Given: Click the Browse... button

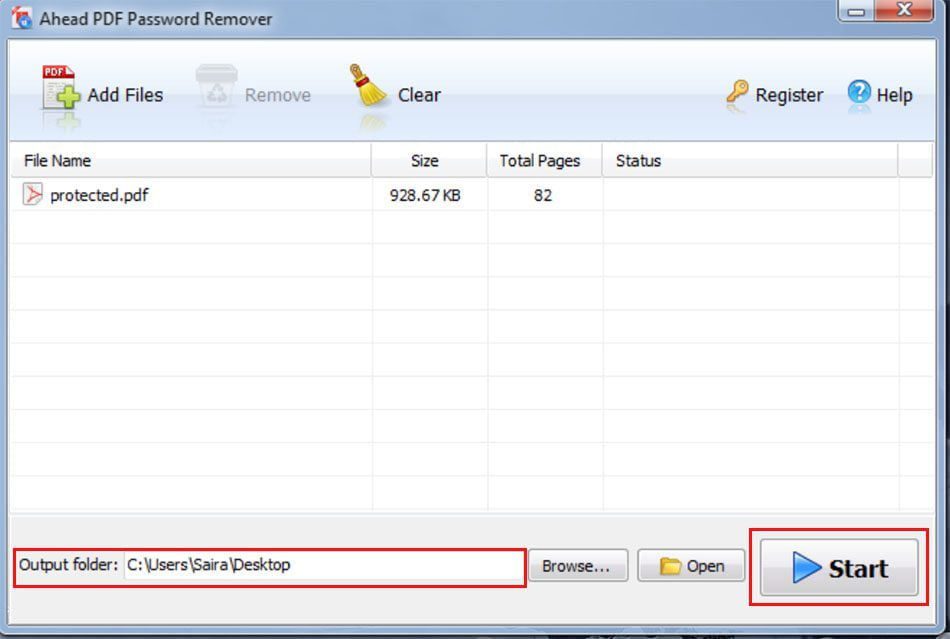Looking at the screenshot, I should pyautogui.click(x=578, y=566).
